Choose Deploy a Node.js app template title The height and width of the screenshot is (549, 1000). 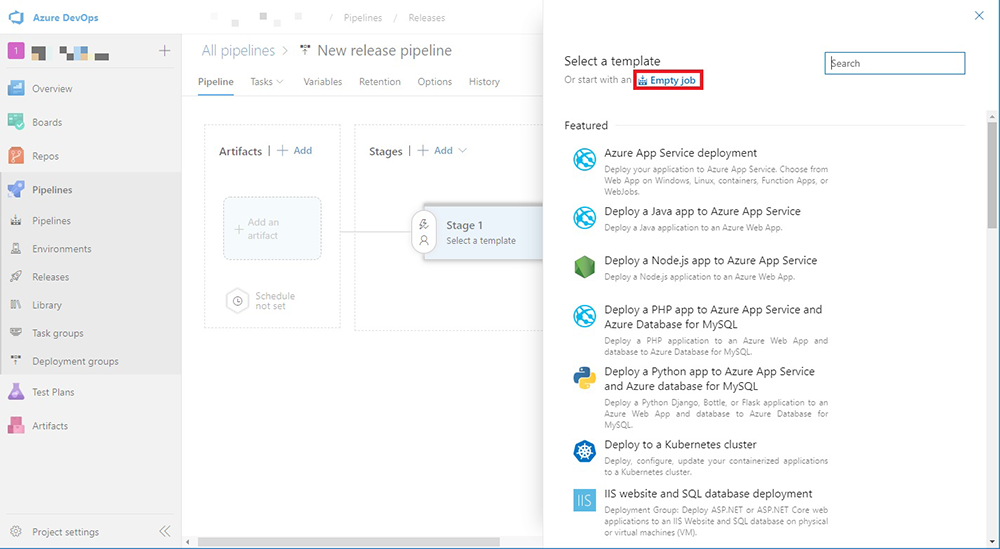click(710, 260)
